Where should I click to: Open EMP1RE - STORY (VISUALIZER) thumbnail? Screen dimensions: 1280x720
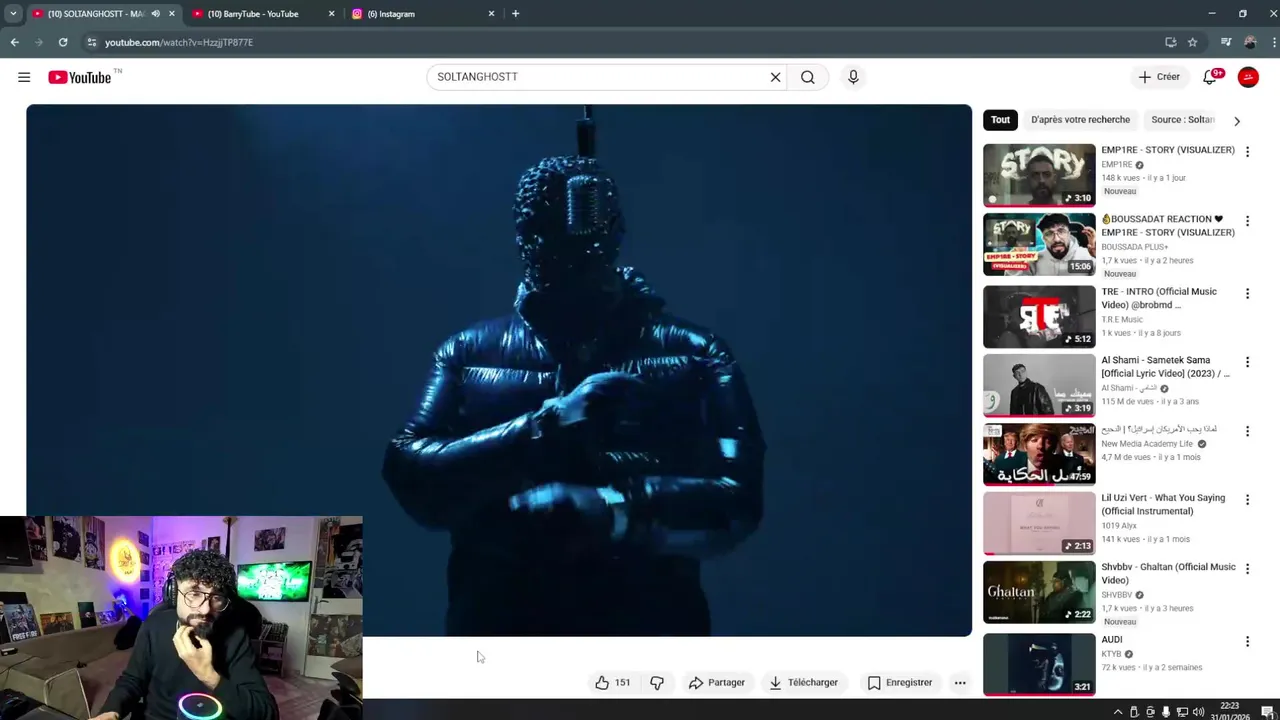click(1039, 175)
